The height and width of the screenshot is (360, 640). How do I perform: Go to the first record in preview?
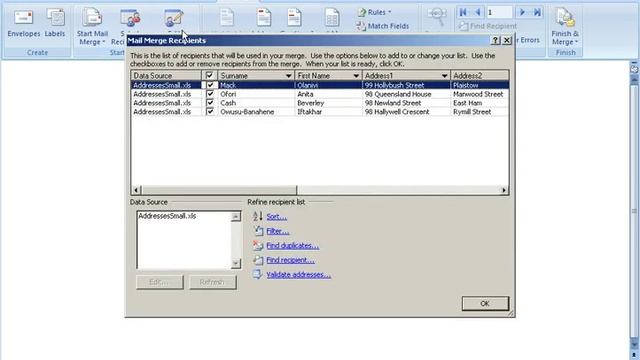click(x=463, y=12)
